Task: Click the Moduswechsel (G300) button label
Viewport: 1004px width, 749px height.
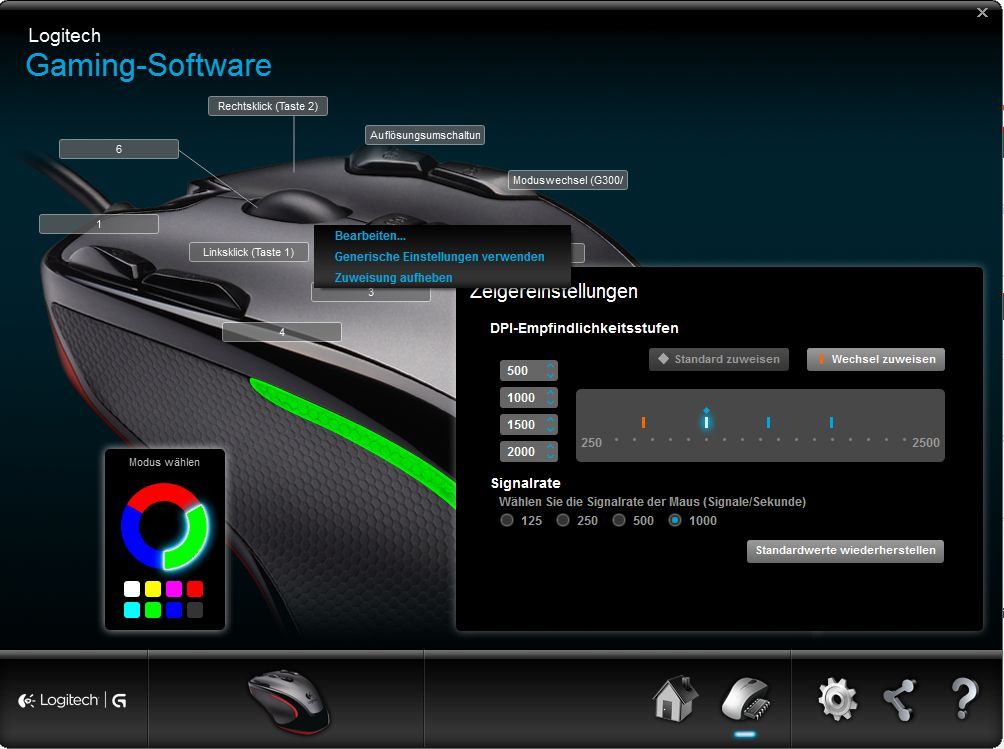Action: (568, 181)
